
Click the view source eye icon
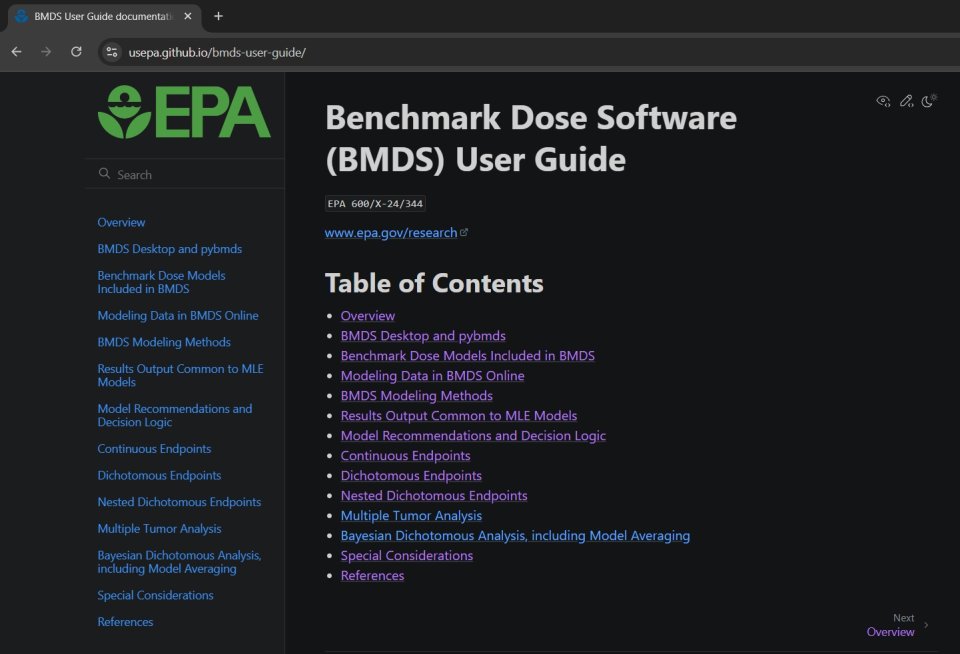(883, 101)
